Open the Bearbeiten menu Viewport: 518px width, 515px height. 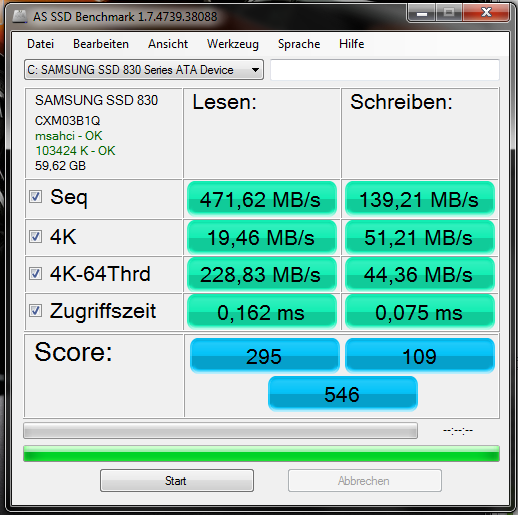(101, 44)
